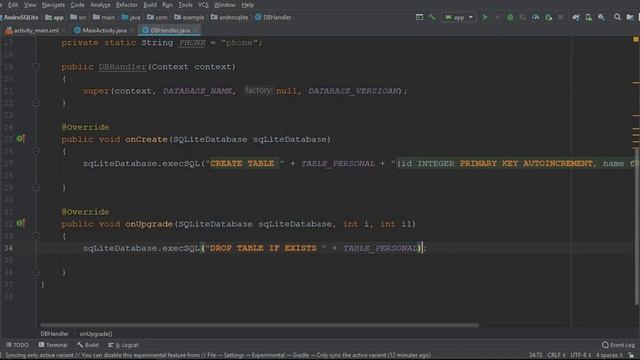The image size is (640, 360).
Task: Switch to the MainActivity.java tab
Action: [x=100, y=30]
